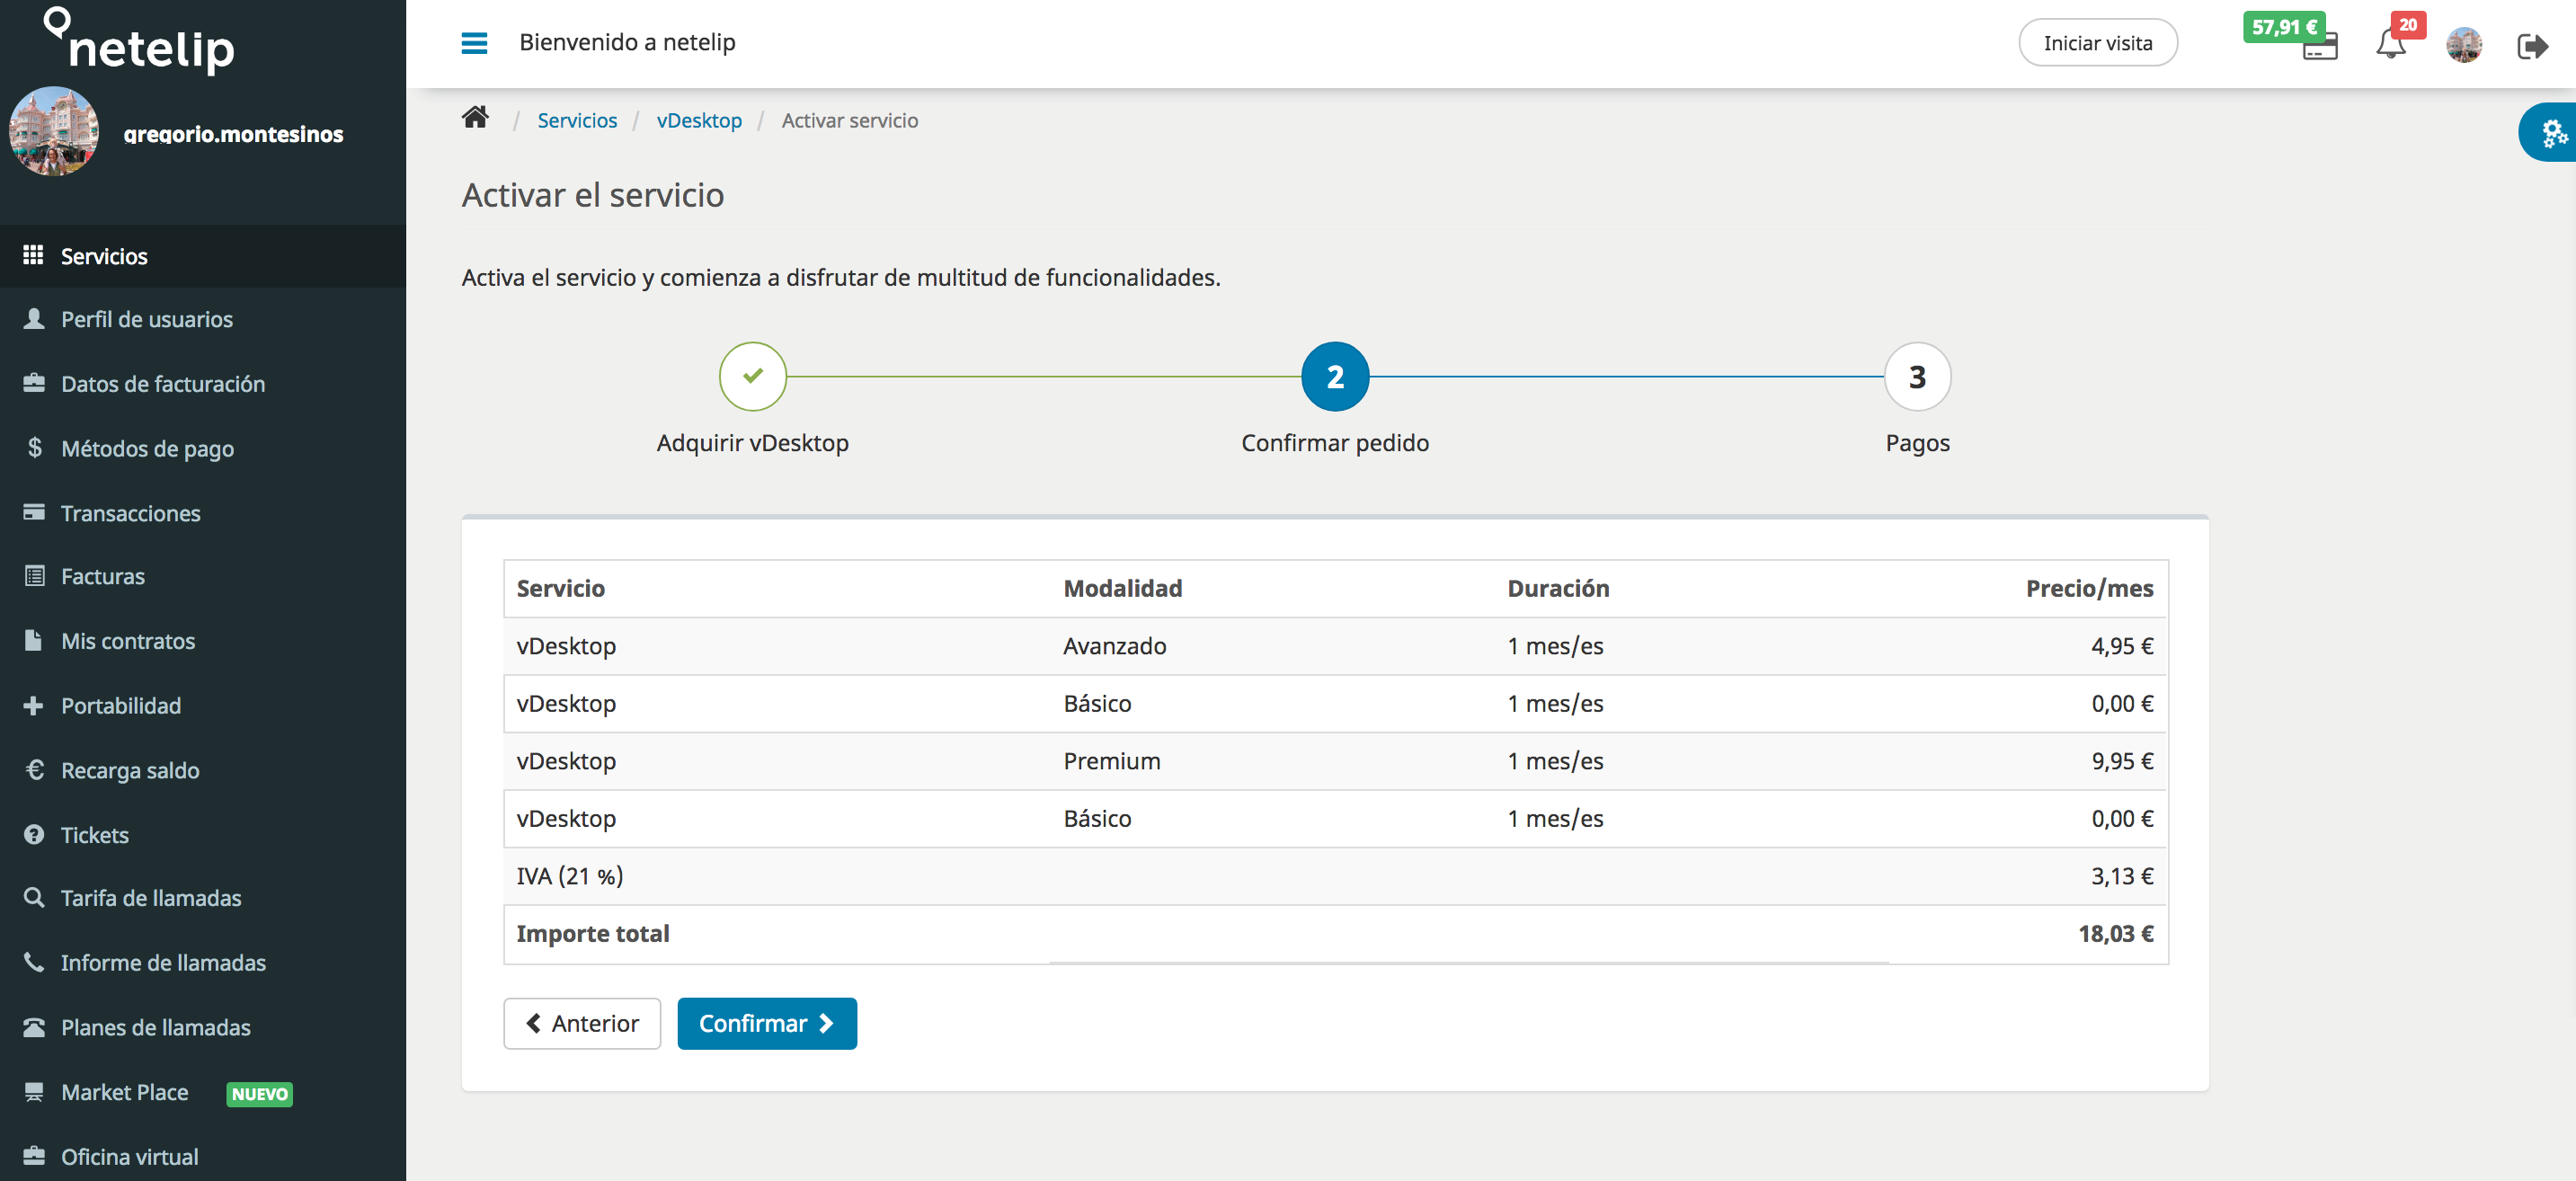Click the Perfil de usuarios person icon

(x=34, y=319)
